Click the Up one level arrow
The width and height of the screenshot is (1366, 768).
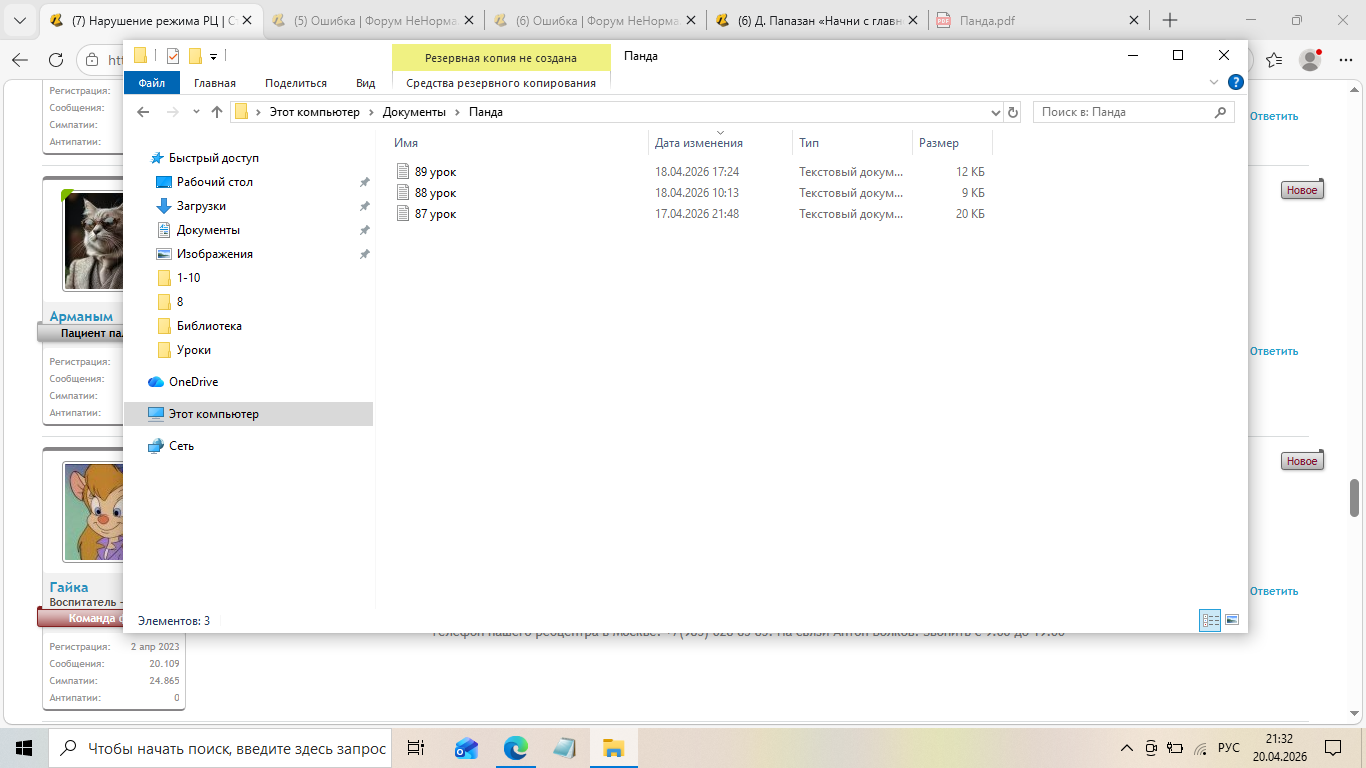pyautogui.click(x=217, y=112)
